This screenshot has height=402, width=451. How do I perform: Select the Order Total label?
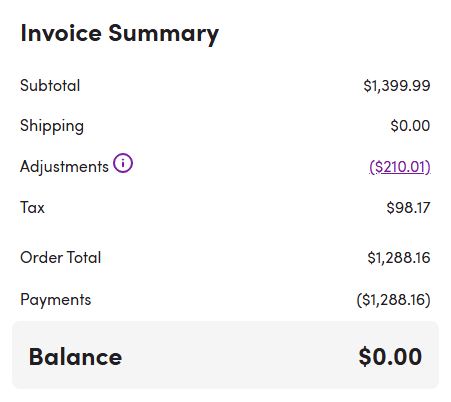tap(61, 257)
